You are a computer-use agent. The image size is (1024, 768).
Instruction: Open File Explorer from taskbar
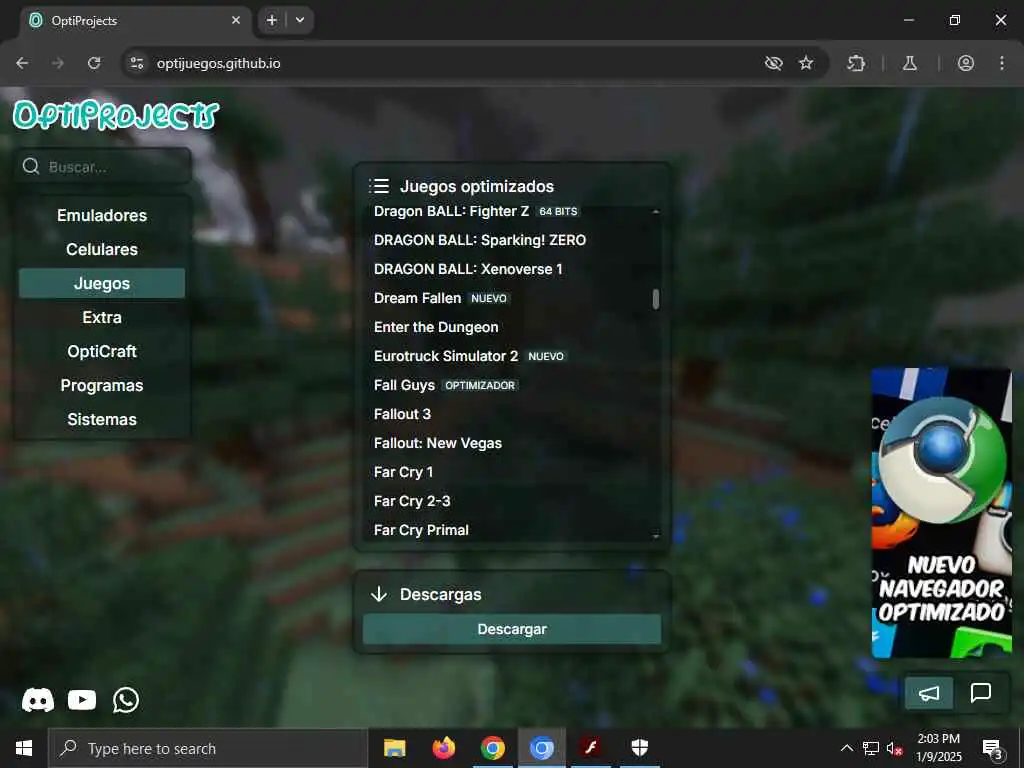coord(394,748)
